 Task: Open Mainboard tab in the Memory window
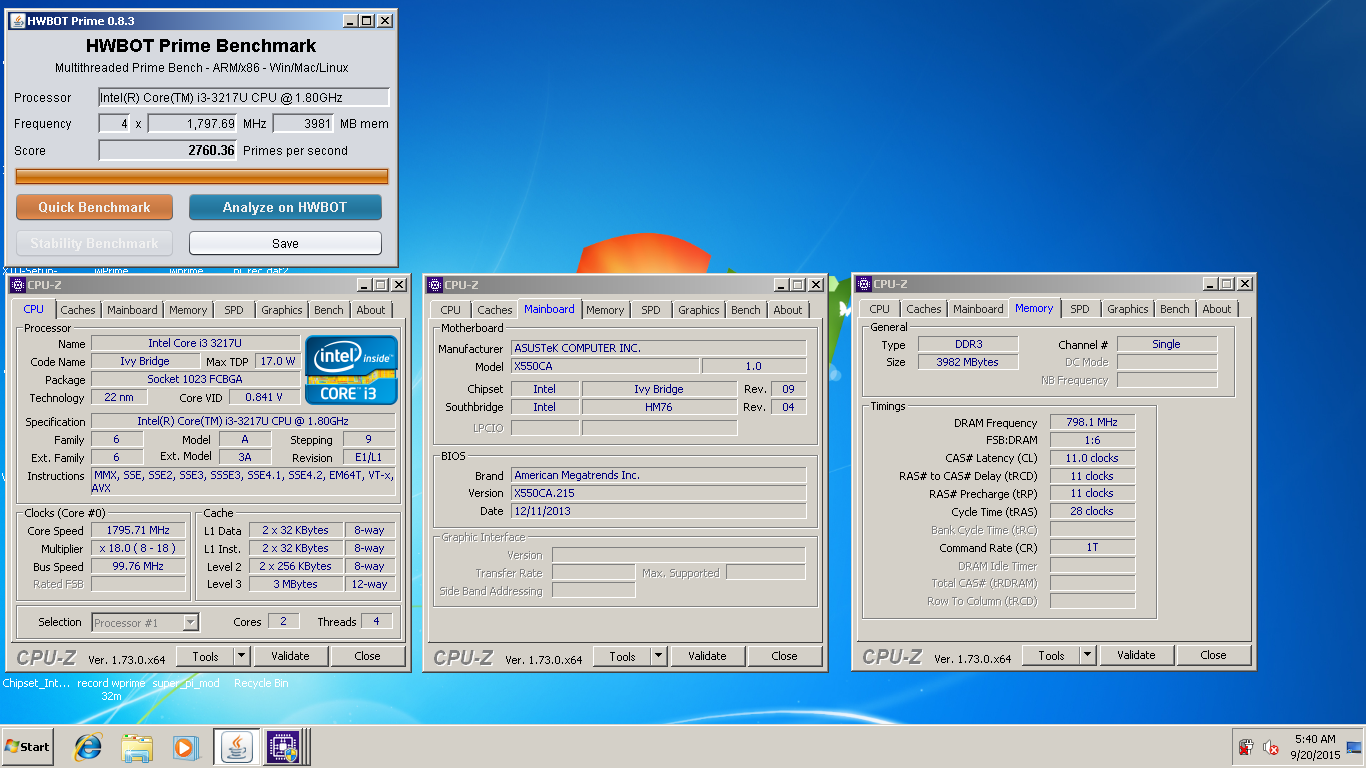coord(978,309)
